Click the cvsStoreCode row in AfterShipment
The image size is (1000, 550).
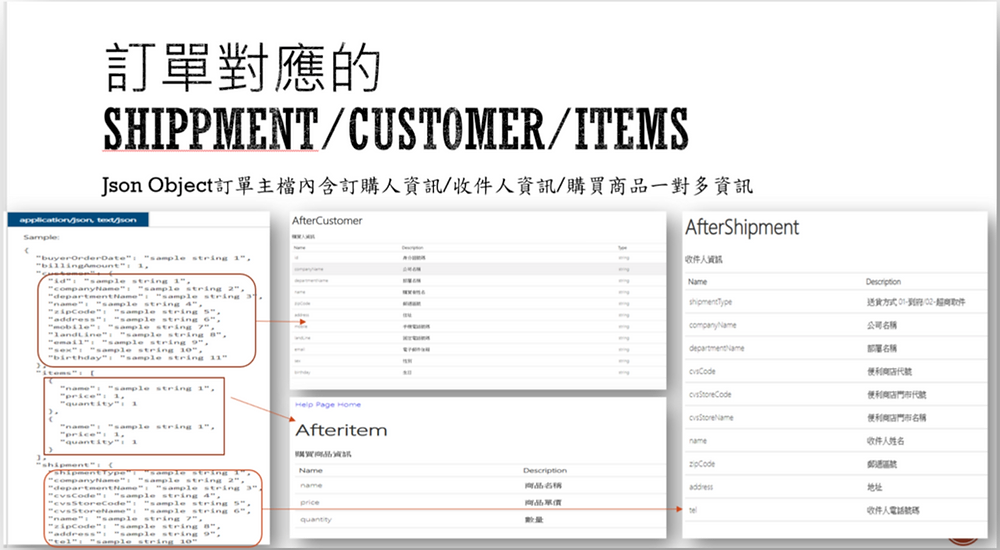coord(836,394)
